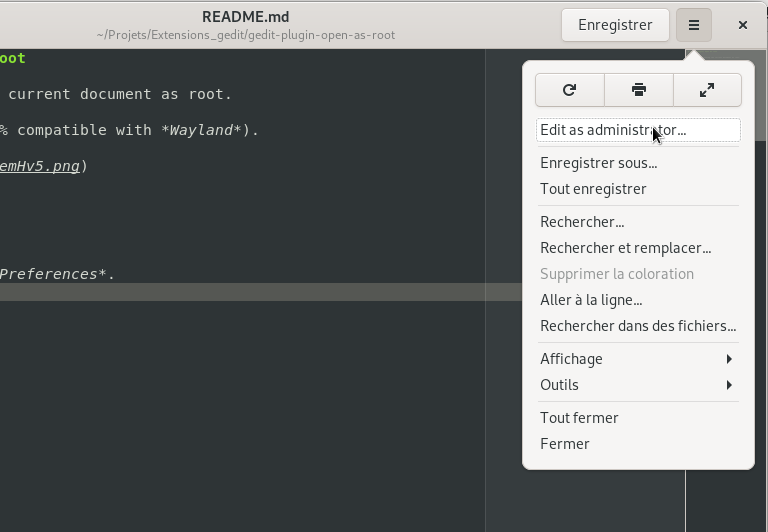
Task: Expand the Affichage submenu arrow
Action: [729, 359]
